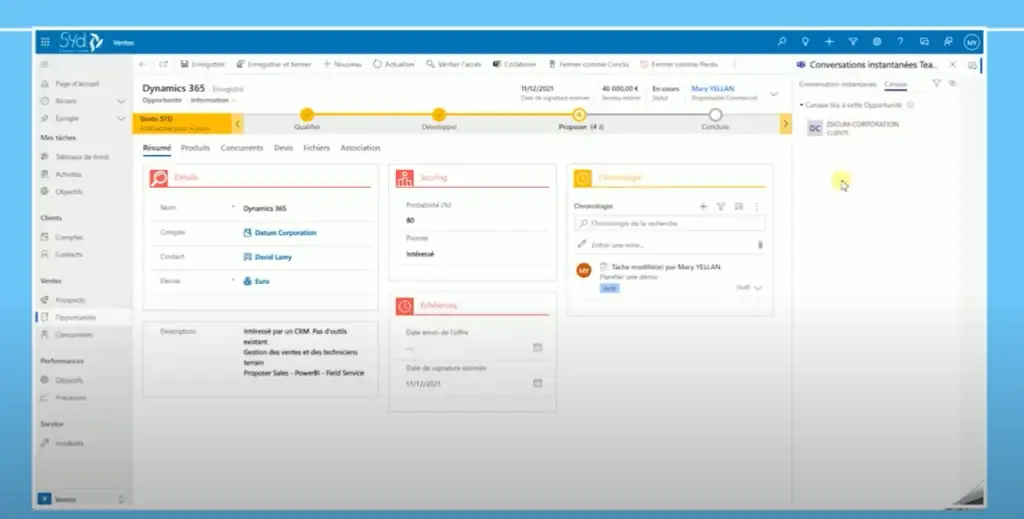Switch to the Résumé tab
1024x519 pixels.
pos(157,148)
